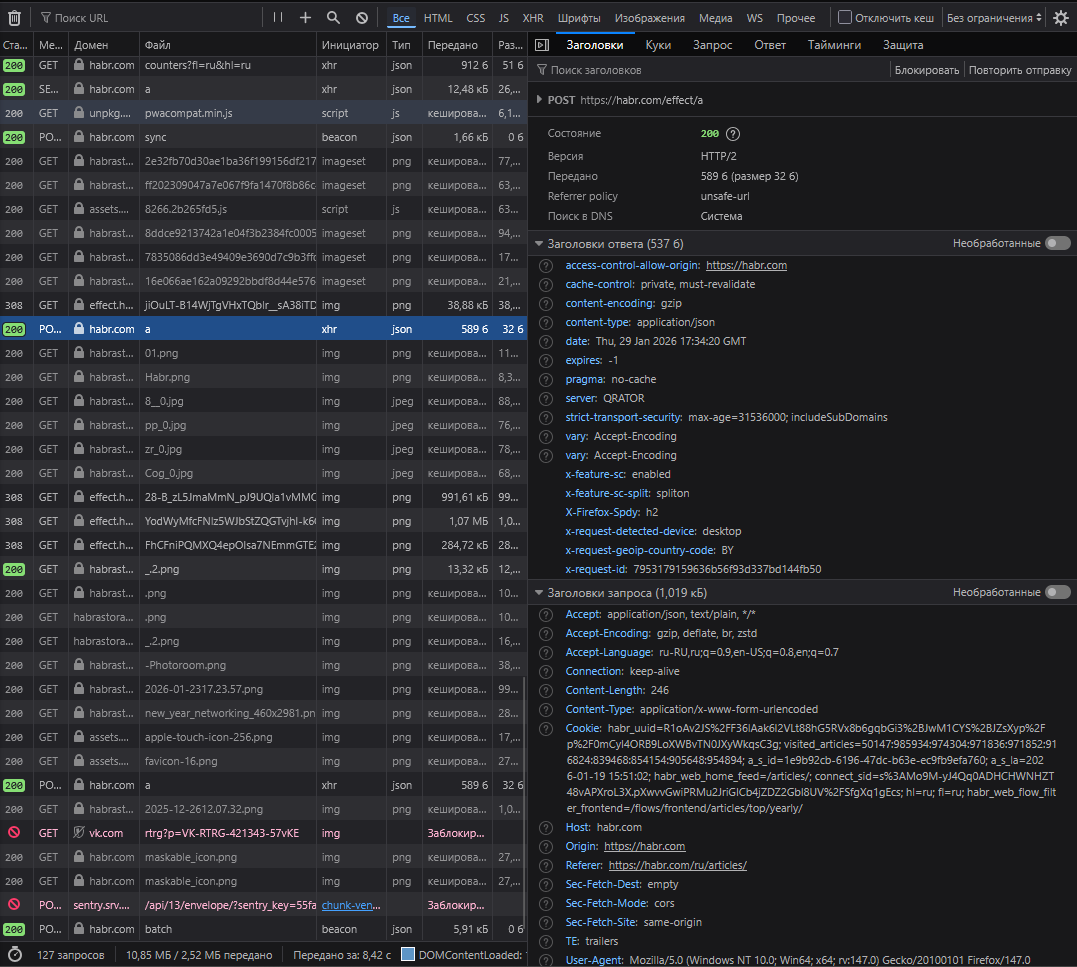Select the batch beacon request row
The height and width of the screenshot is (967, 1077).
[x=264, y=929]
